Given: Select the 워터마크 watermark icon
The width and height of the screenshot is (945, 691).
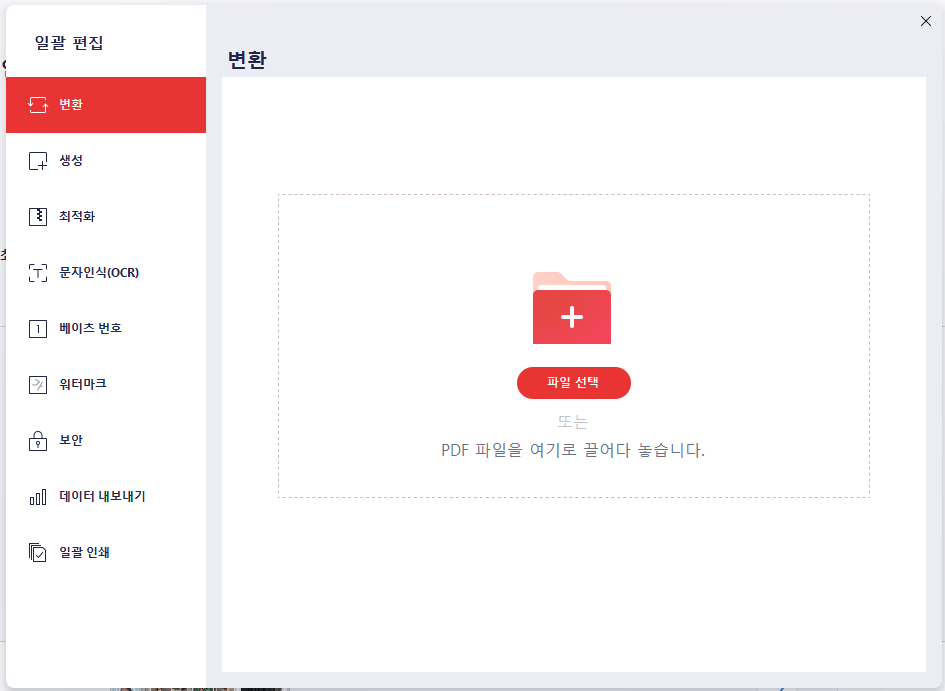Looking at the screenshot, I should [x=38, y=384].
